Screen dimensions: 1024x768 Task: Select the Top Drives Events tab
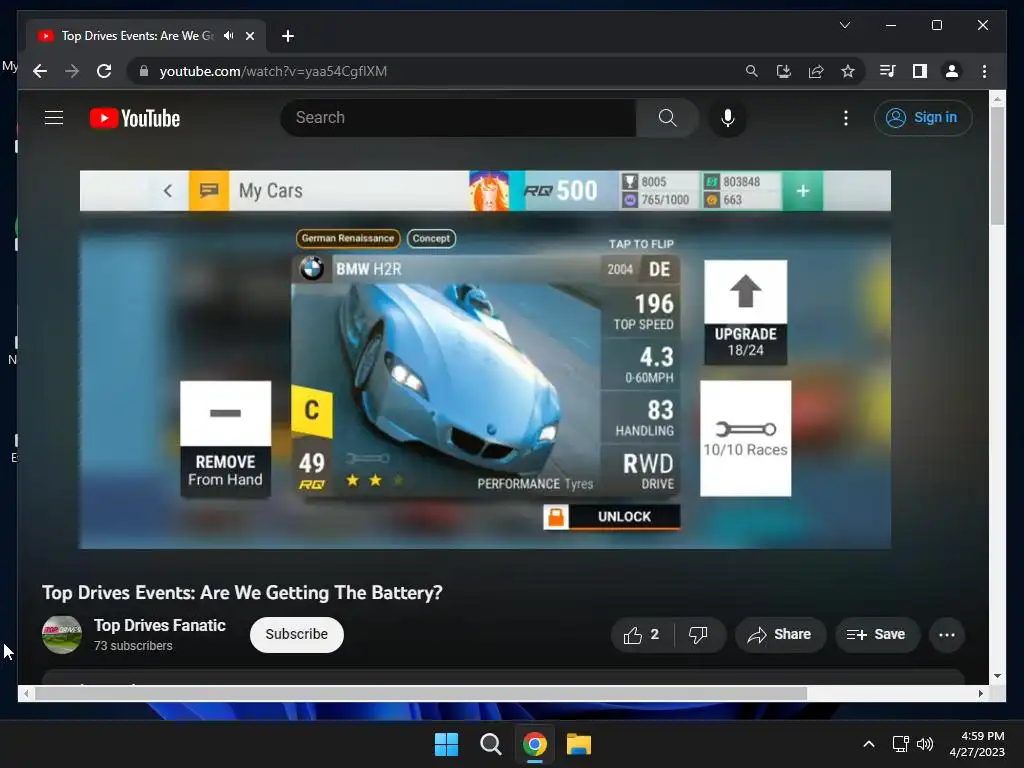tap(144, 36)
